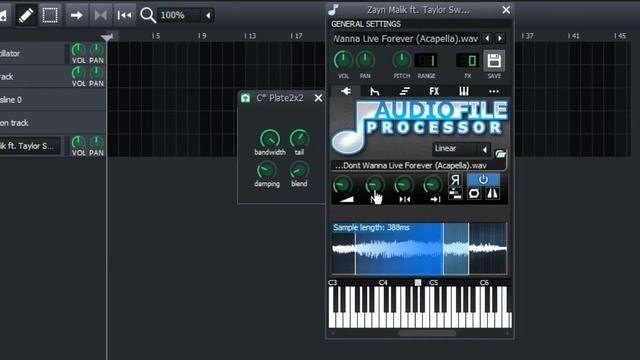Toggle the loop points button

click(x=100, y=16)
